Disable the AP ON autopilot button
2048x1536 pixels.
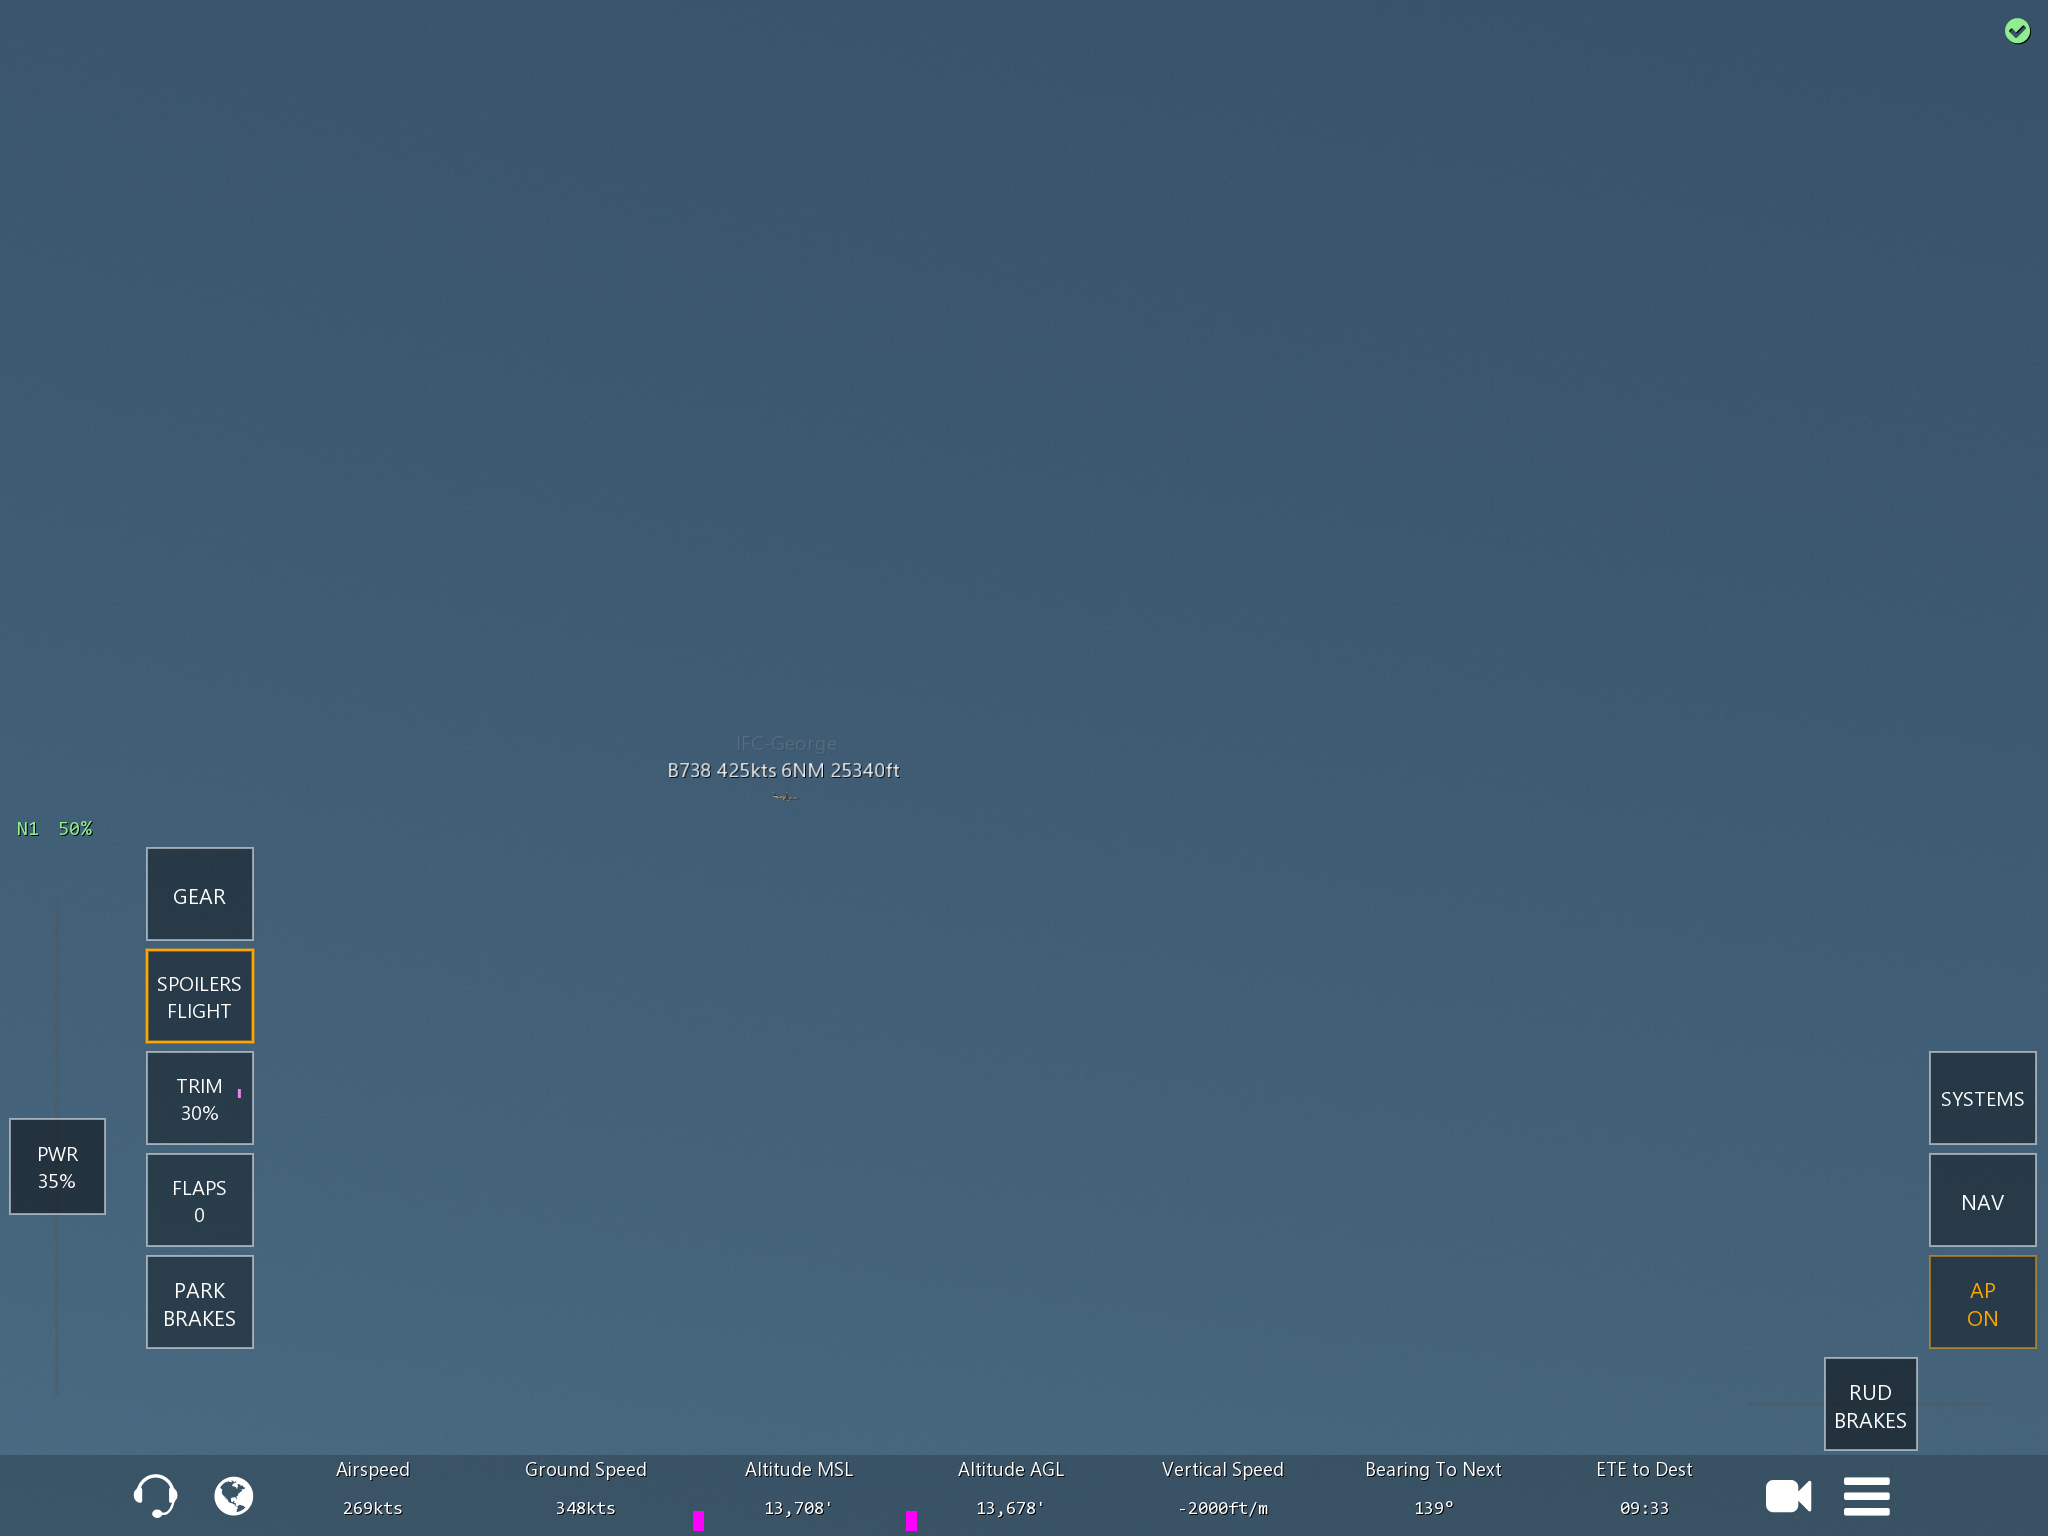(1981, 1303)
